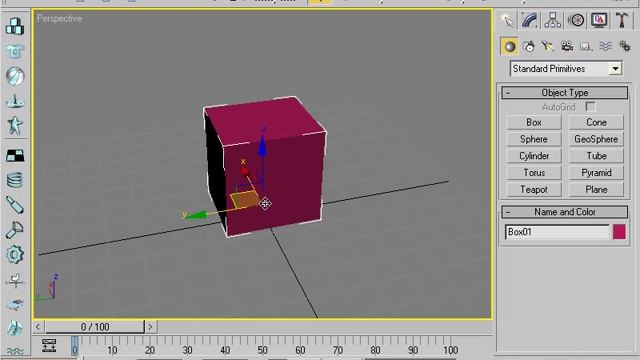
Task: Select the Systems gears category icon
Action: [x=624, y=47]
